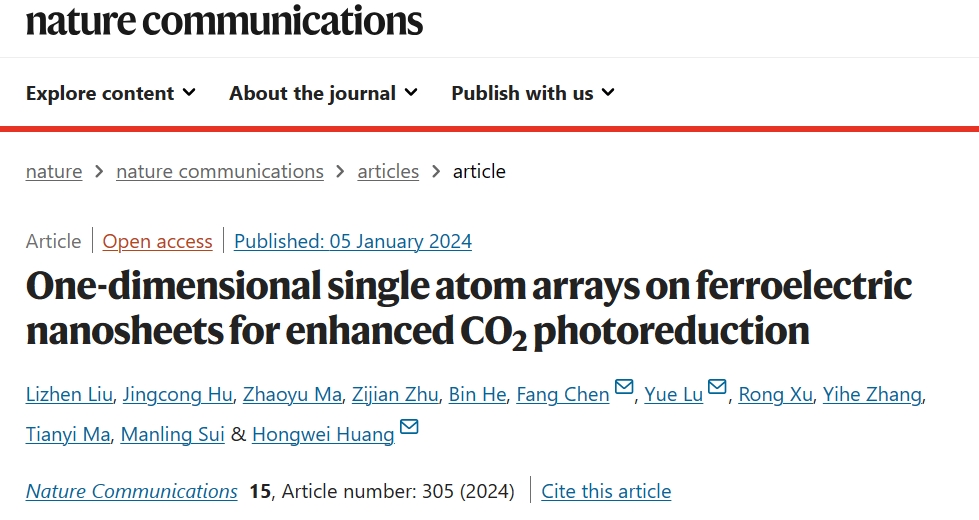Click the Open access link

tap(157, 241)
